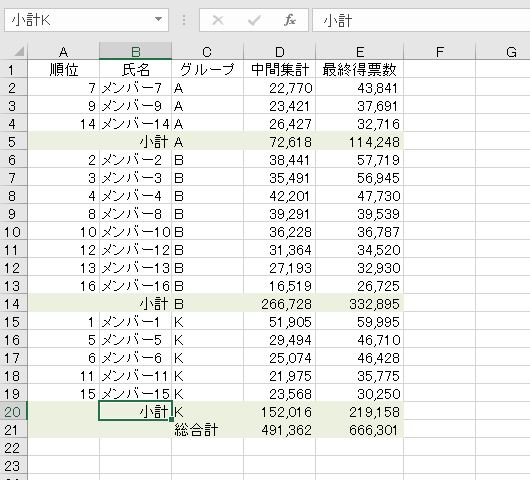
Task: Select column F header
Action: 439,52
